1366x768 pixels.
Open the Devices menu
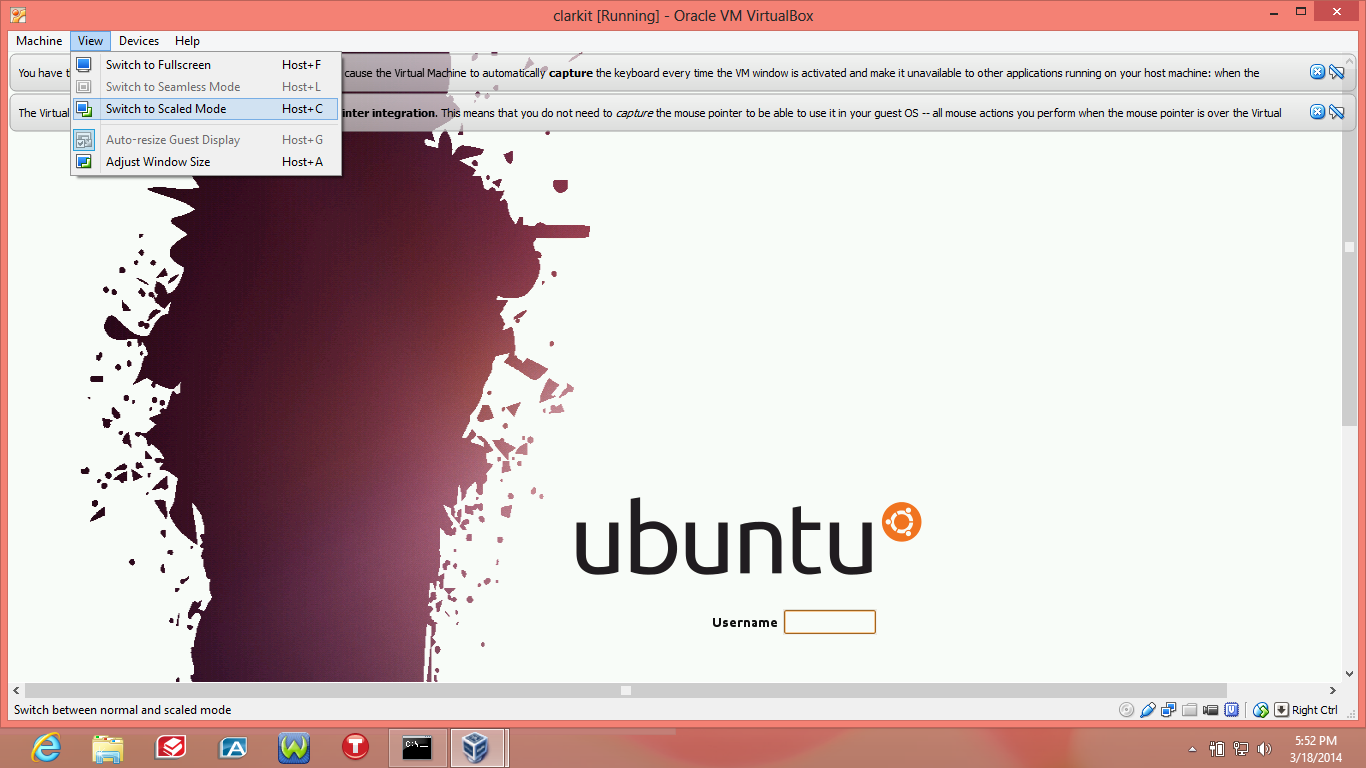pyautogui.click(x=139, y=41)
